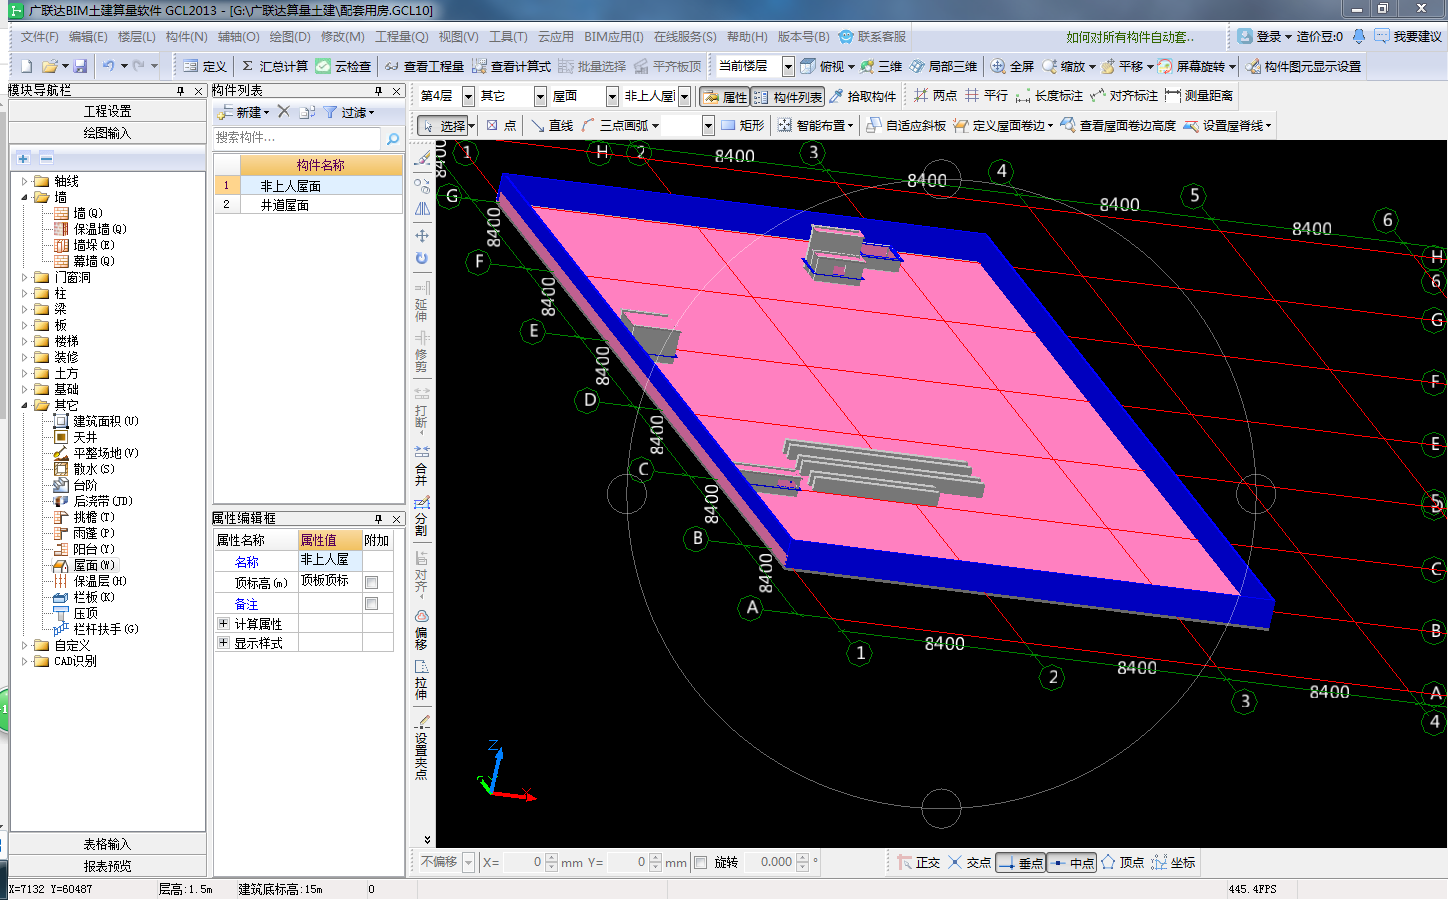Image resolution: width=1448 pixels, height=900 pixels.
Task: Click the rotate tool in vertical toolbar
Action: (422, 258)
